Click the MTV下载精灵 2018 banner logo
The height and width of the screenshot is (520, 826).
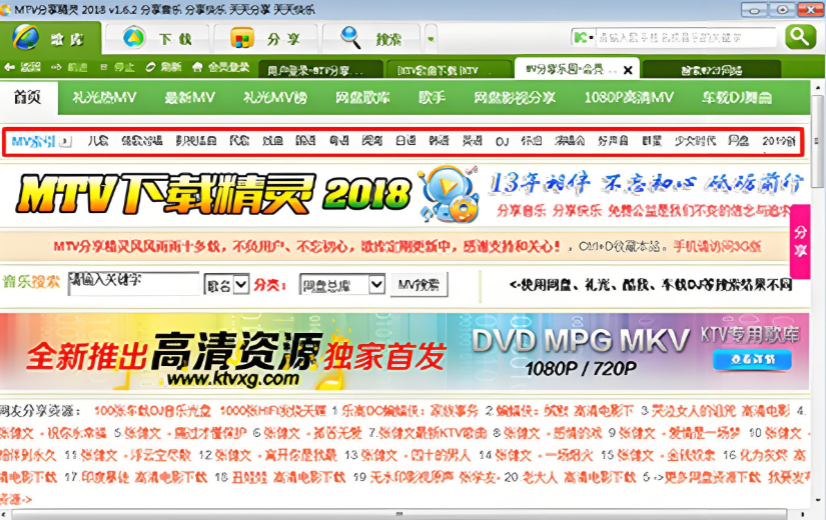213,194
